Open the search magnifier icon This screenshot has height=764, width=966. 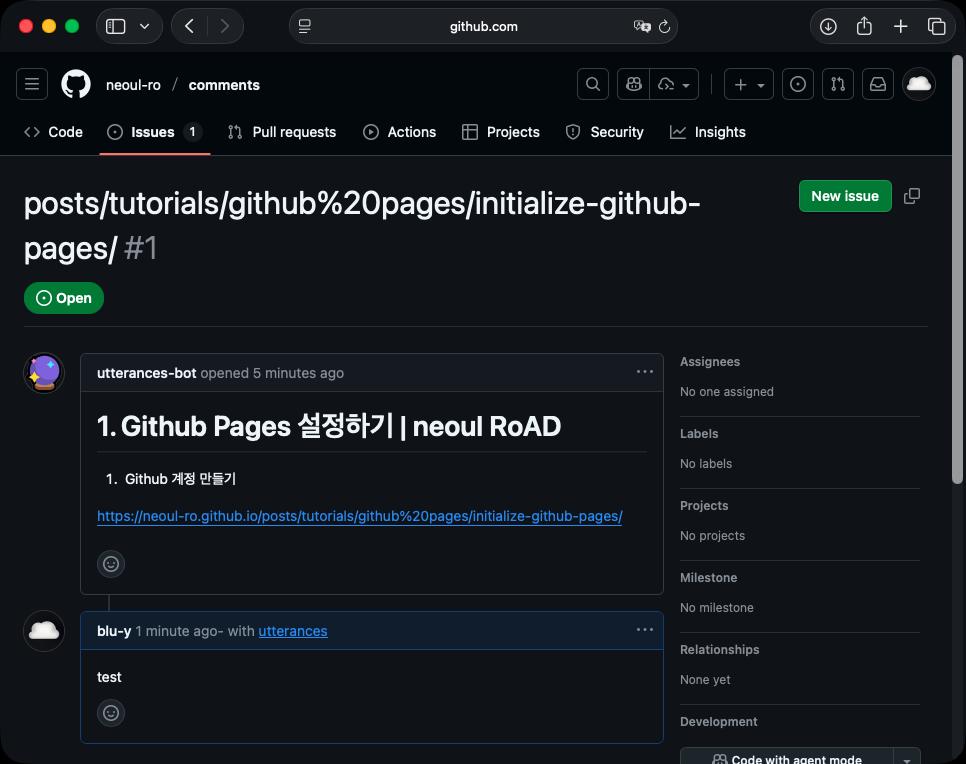pos(593,85)
